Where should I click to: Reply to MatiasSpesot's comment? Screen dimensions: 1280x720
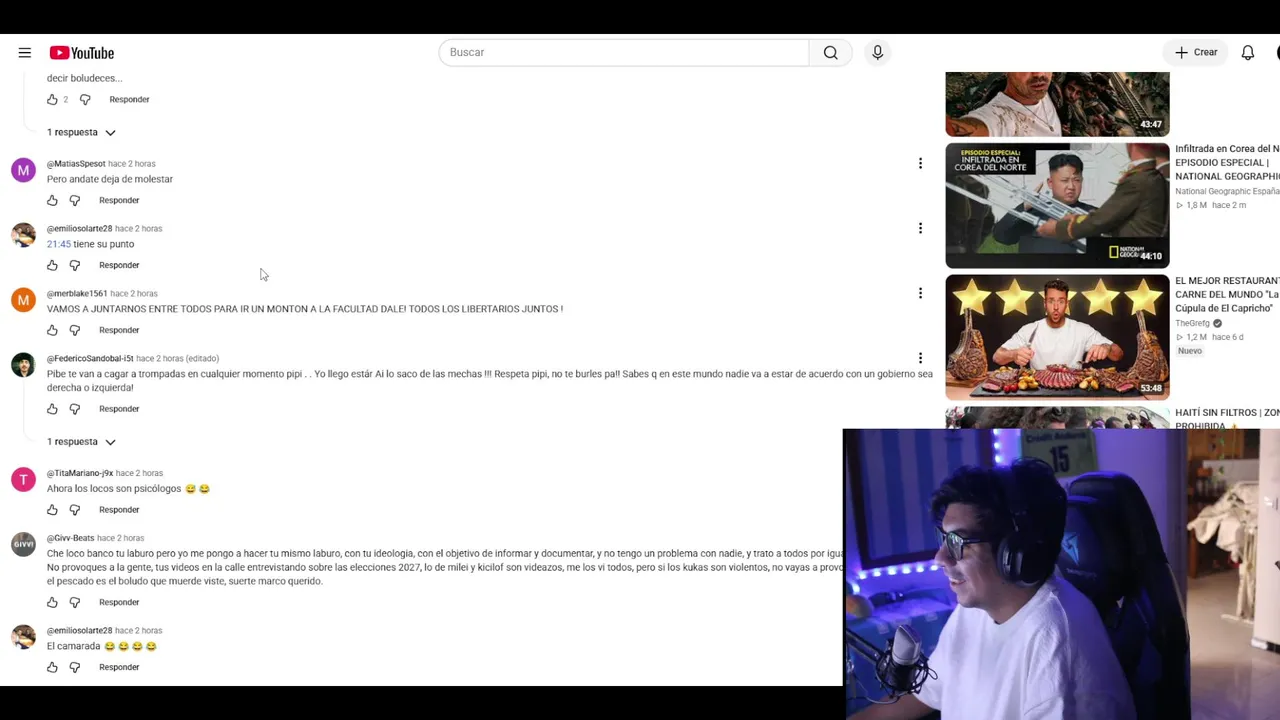click(x=119, y=200)
